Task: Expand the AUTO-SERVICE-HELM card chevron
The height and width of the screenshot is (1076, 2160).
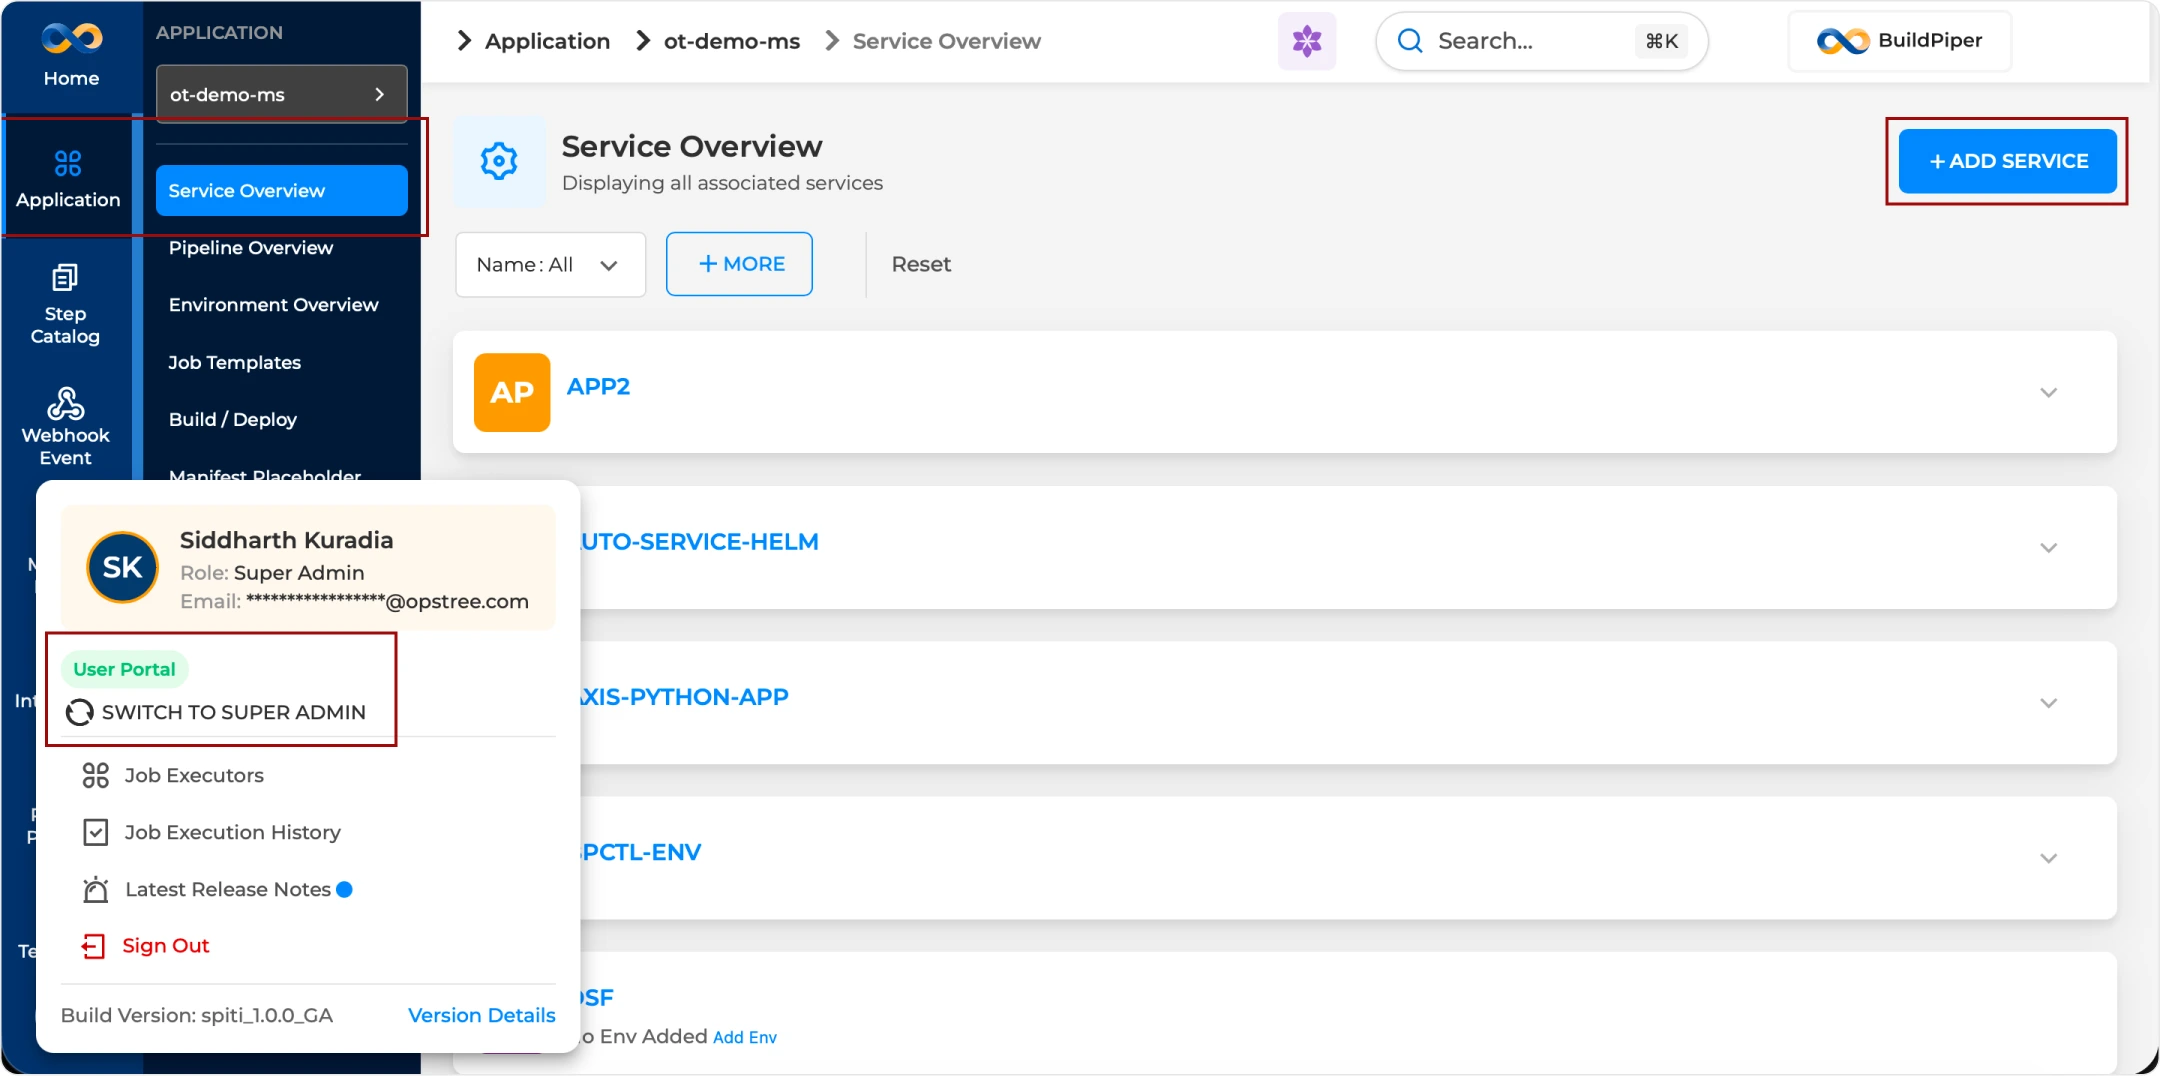Action: click(x=2048, y=547)
